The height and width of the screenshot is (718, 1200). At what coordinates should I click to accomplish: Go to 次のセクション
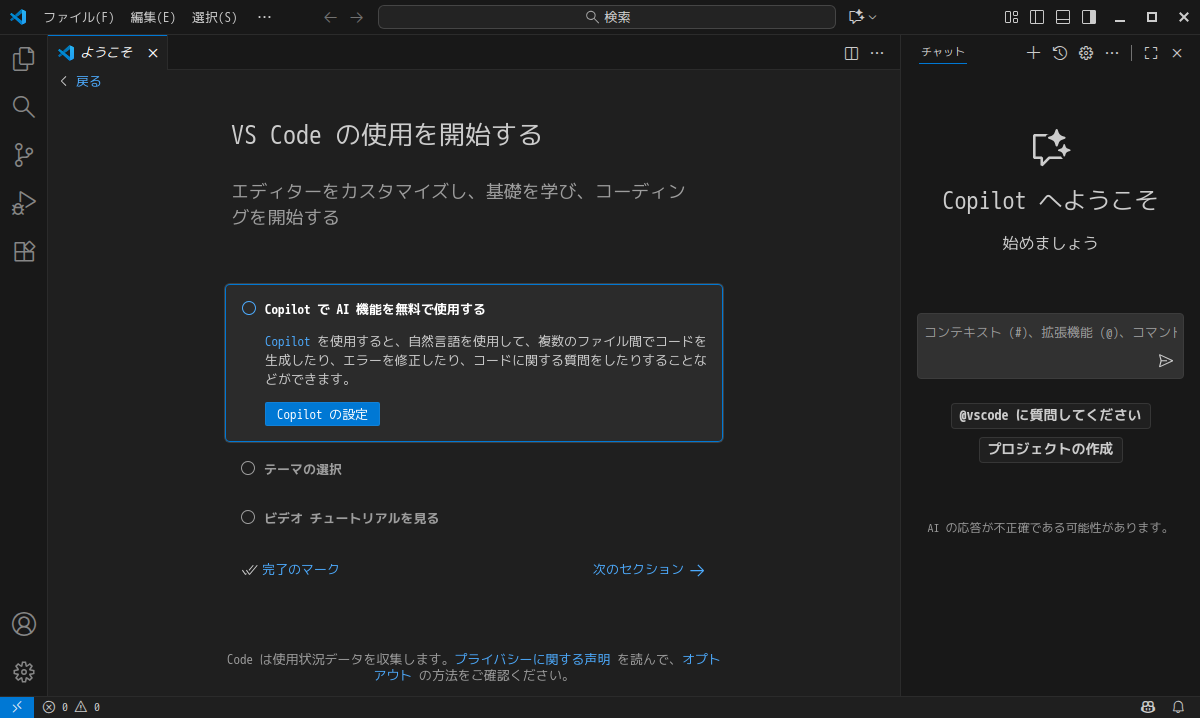(649, 569)
